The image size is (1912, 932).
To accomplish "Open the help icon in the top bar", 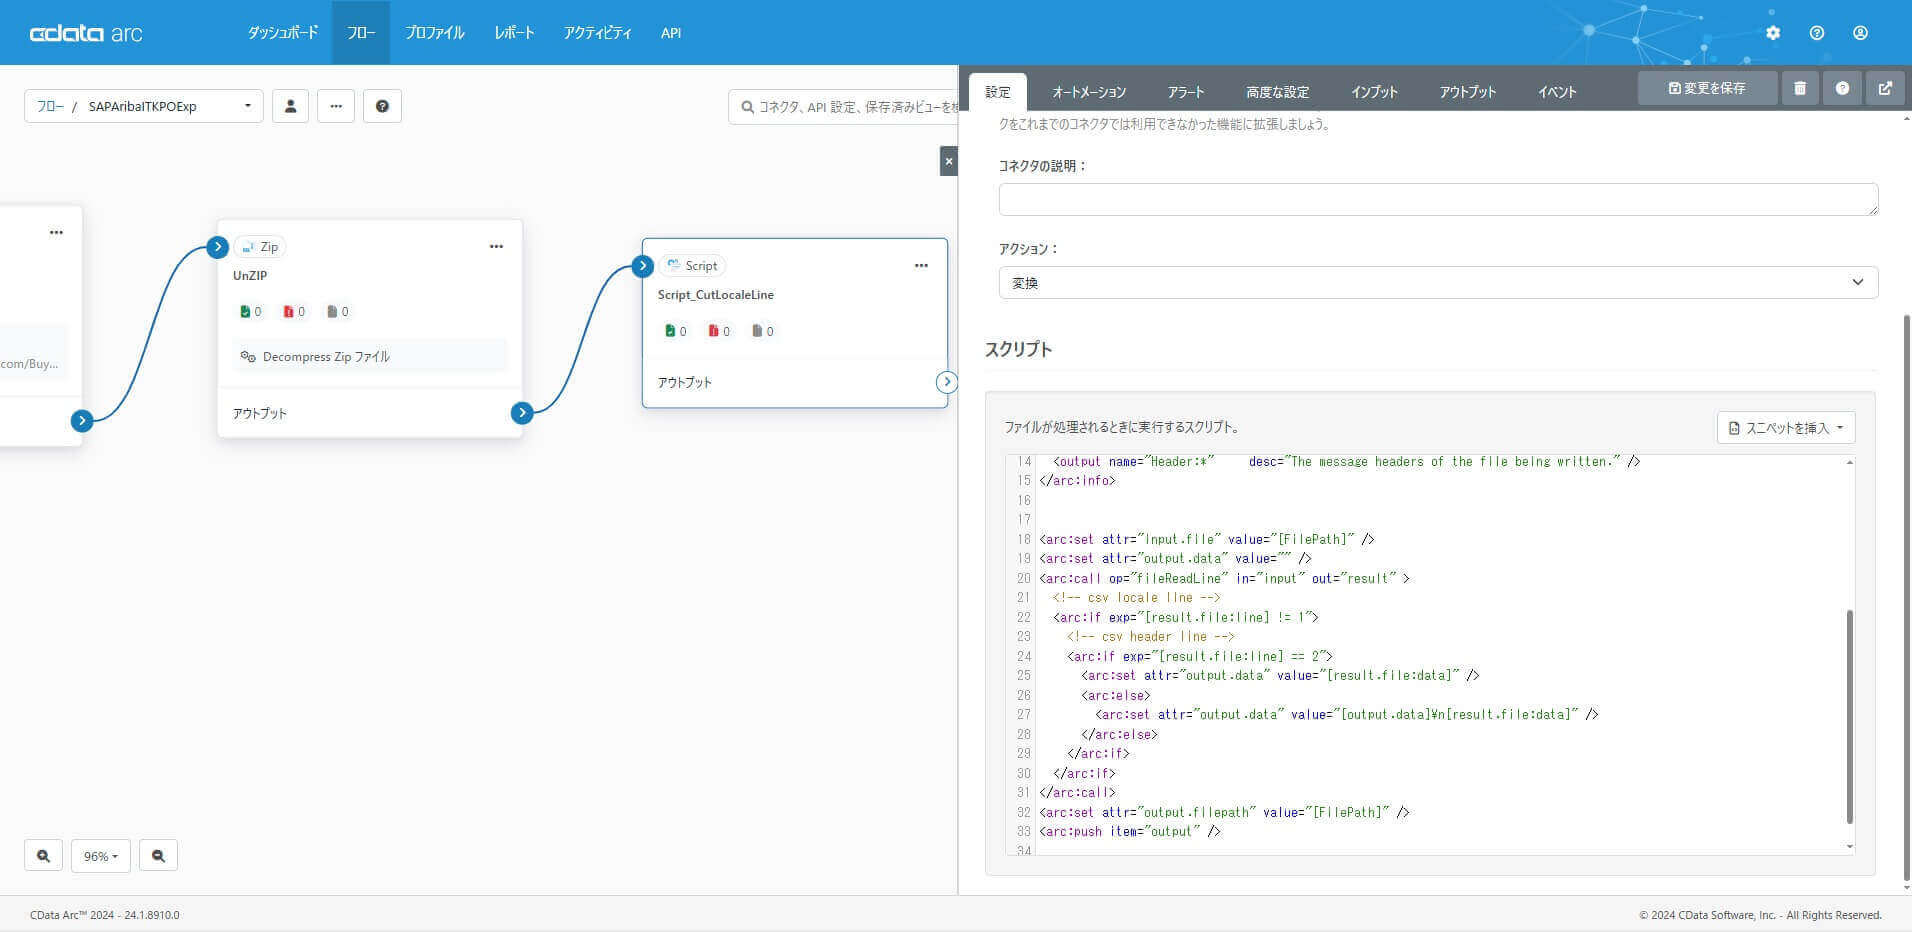I will pyautogui.click(x=1817, y=32).
